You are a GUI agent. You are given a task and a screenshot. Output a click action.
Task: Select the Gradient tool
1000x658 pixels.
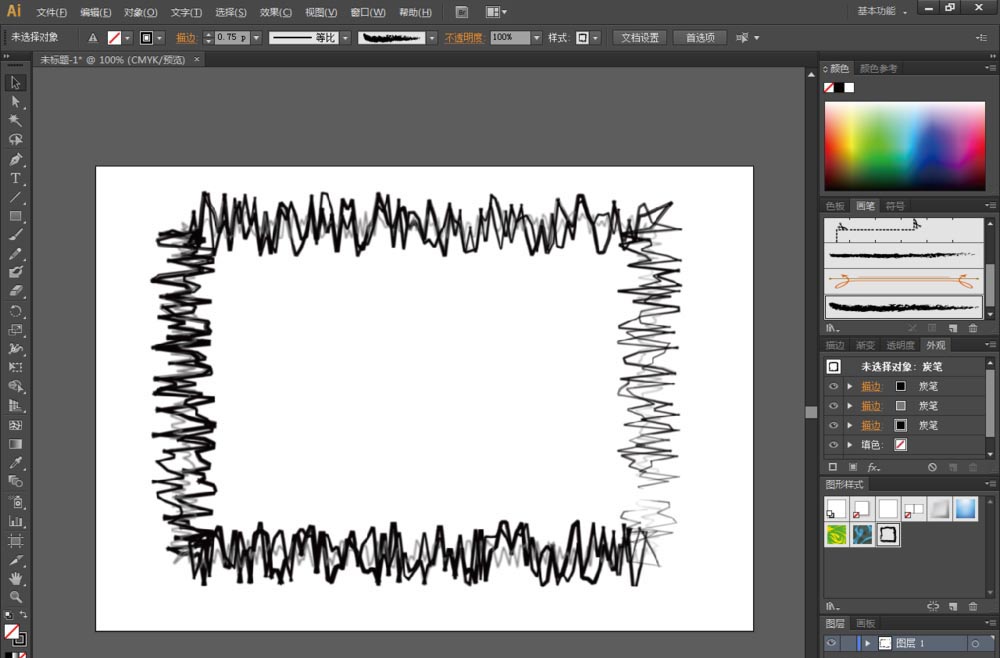[x=15, y=444]
